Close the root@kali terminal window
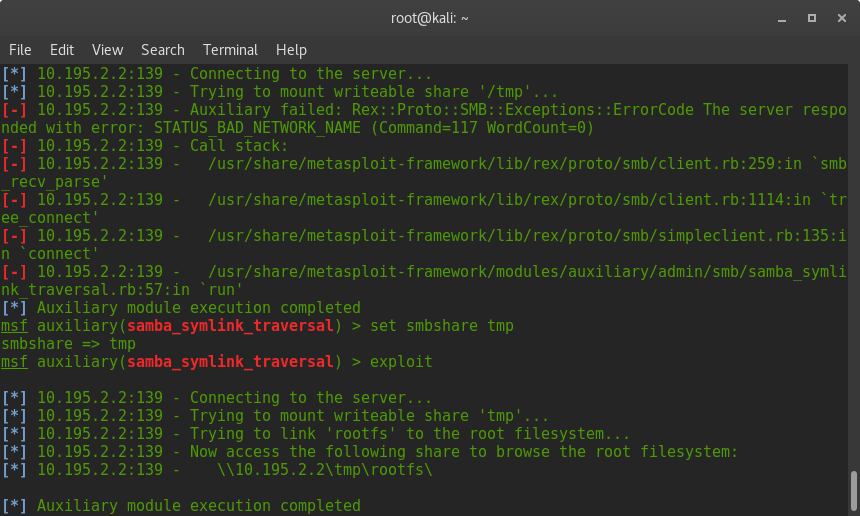 [842, 18]
